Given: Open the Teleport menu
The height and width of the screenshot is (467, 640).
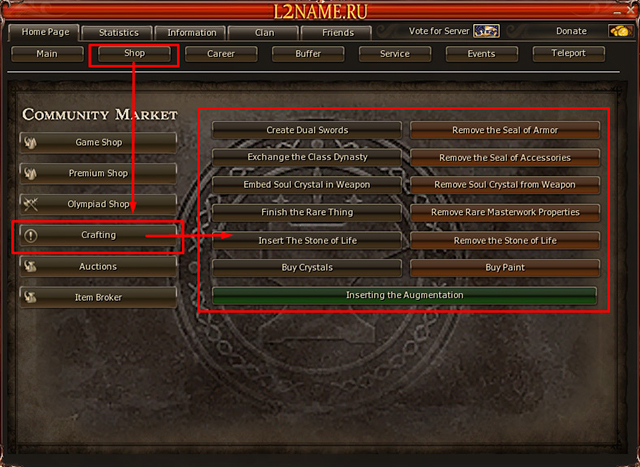Looking at the screenshot, I should pos(569,53).
